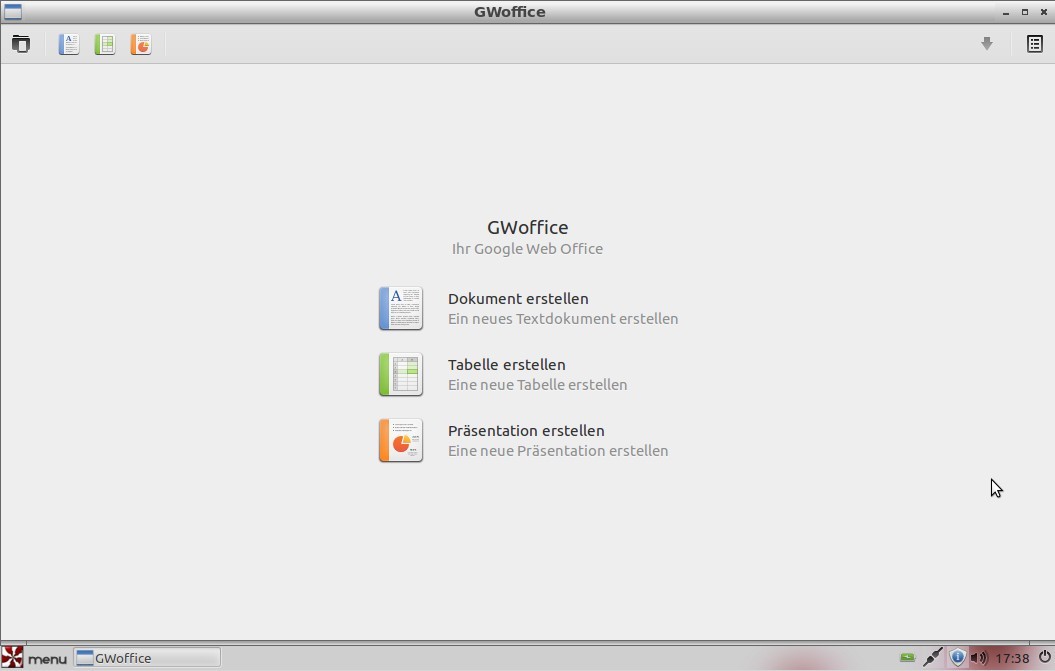Viewport: 1055px width, 671px height.
Task: Click the volume speaker tray icon
Action: click(979, 658)
